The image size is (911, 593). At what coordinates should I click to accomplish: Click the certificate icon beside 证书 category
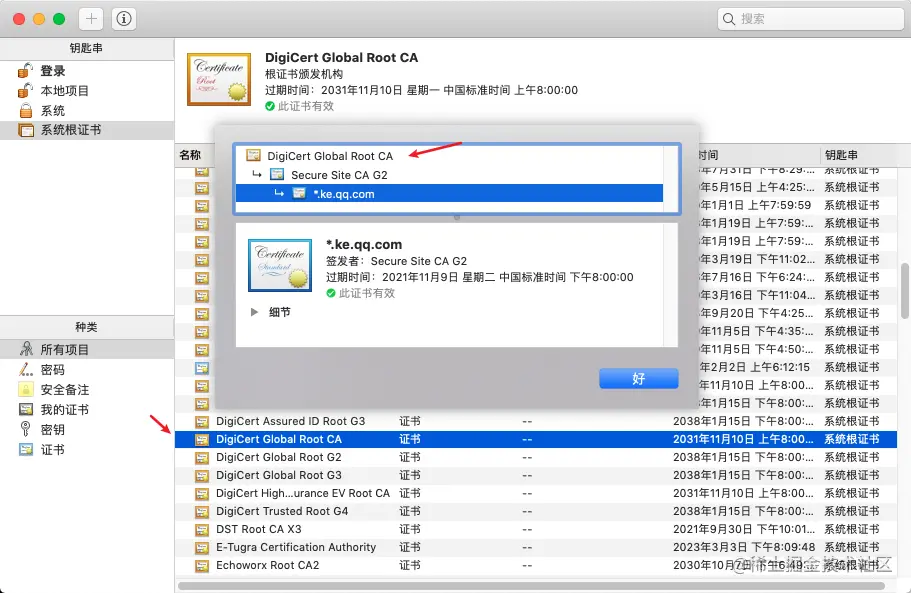[26, 450]
